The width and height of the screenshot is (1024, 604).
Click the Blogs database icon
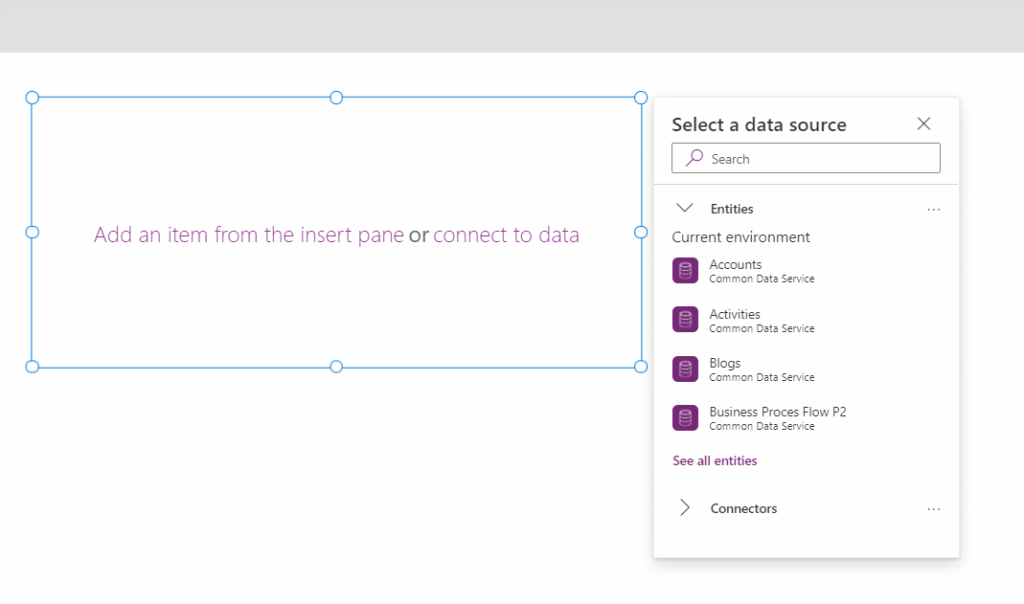(x=685, y=369)
